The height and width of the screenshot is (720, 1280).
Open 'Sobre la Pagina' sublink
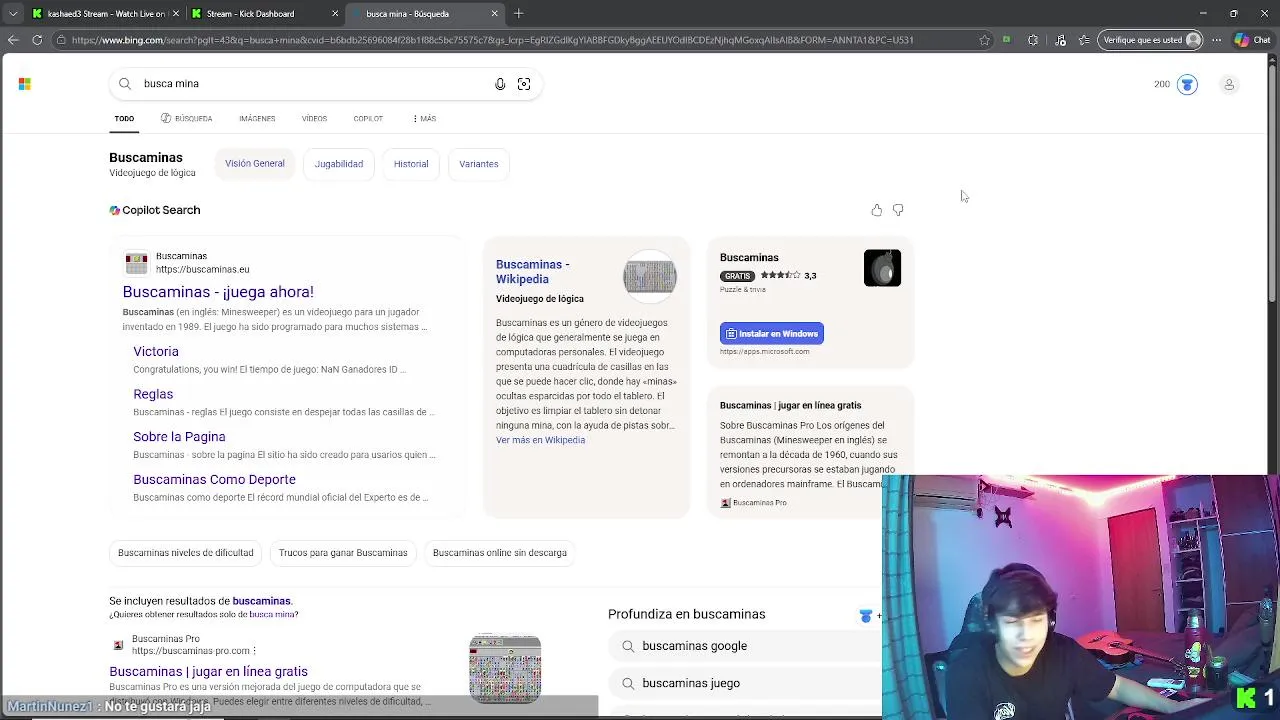[x=179, y=437]
